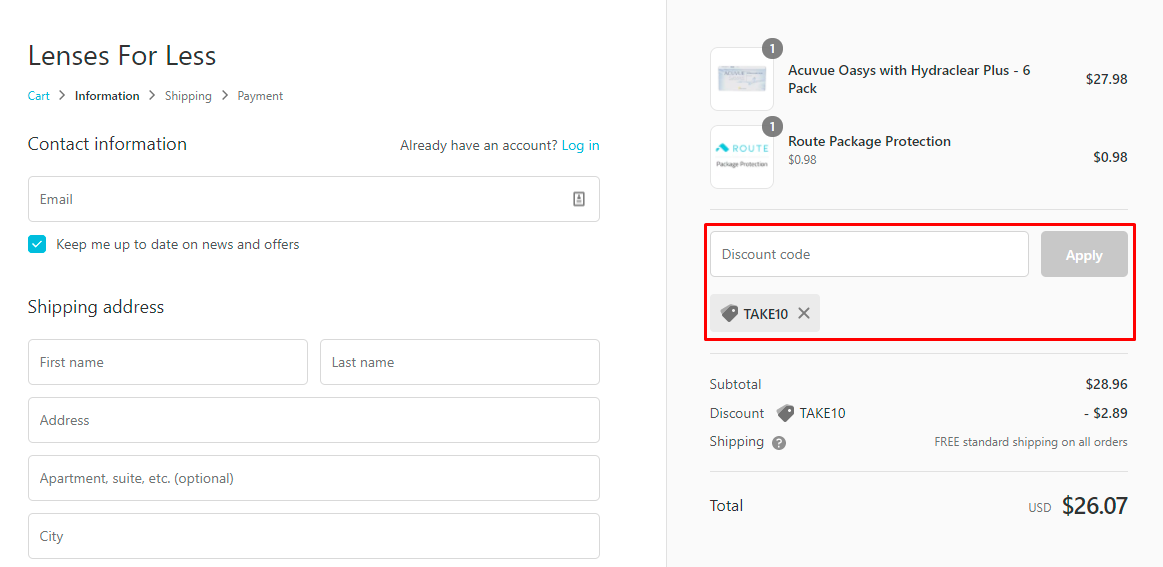This screenshot has height=567, width=1163.
Task: Click the quantity badge on Acuvue Oasys item
Action: click(x=772, y=49)
